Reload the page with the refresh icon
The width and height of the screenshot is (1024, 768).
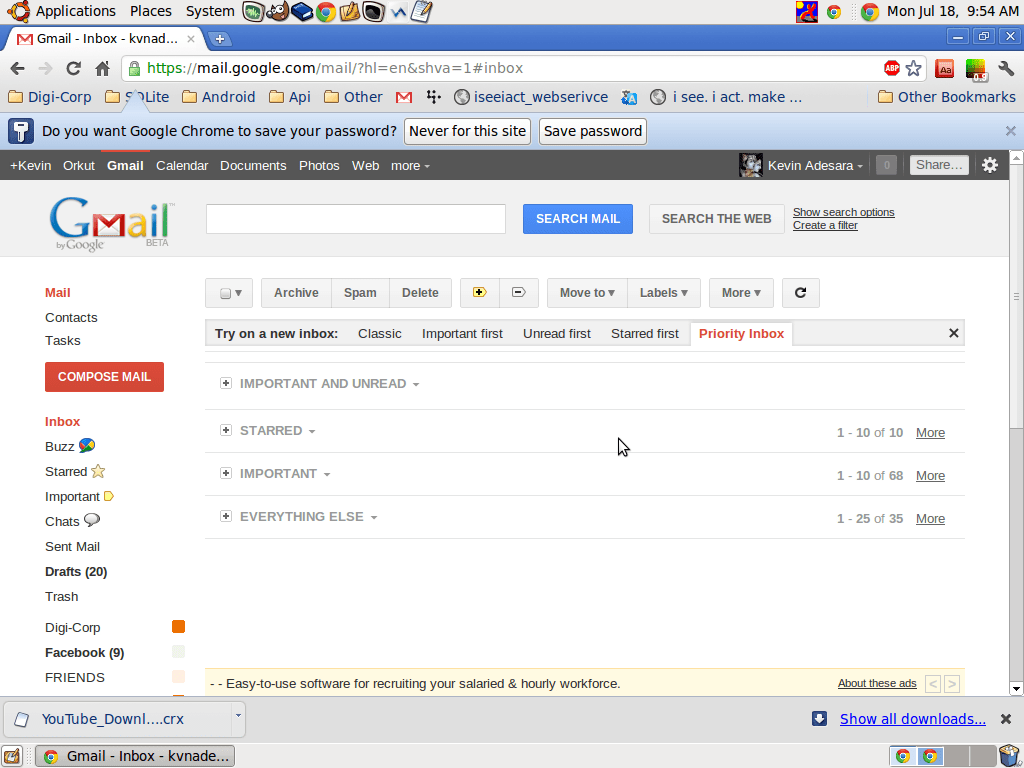[73, 68]
